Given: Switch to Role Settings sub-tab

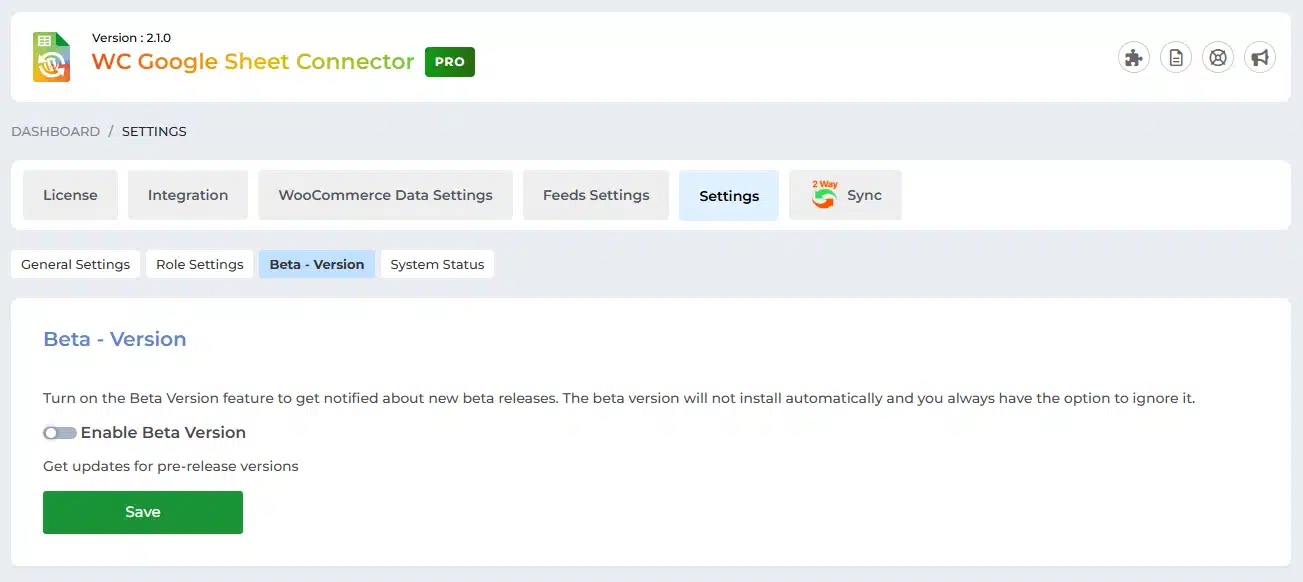Looking at the screenshot, I should pos(200,264).
